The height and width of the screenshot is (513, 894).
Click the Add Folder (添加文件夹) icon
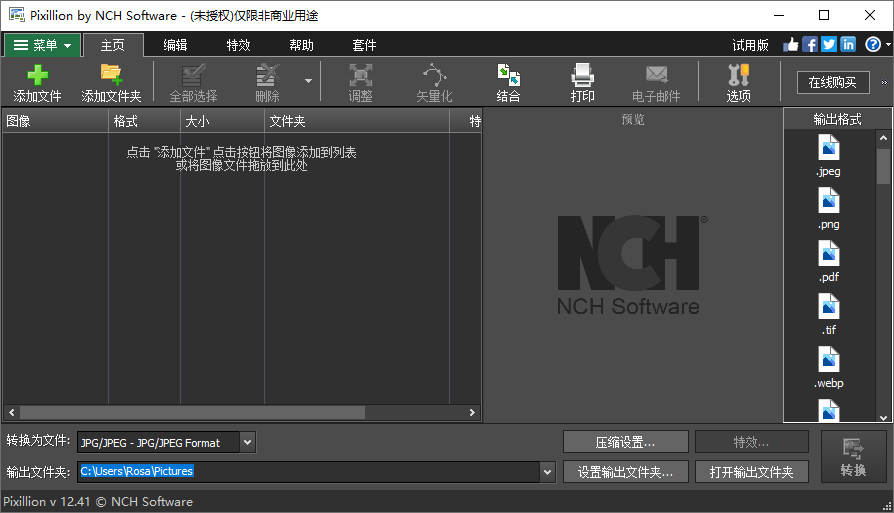(111, 76)
